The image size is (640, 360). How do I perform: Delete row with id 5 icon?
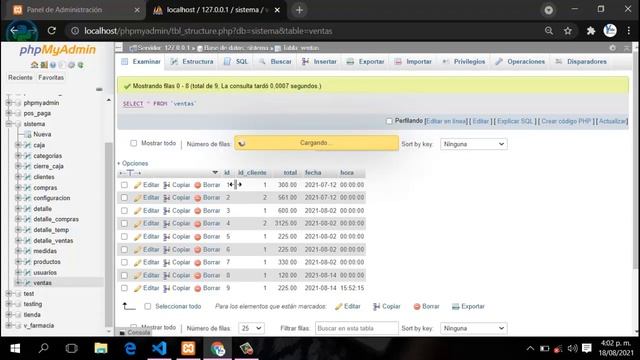[x=198, y=237]
